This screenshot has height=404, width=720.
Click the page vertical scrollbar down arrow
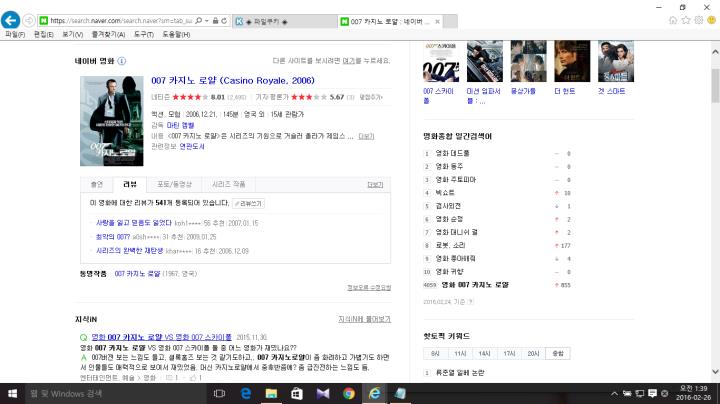coord(715,371)
